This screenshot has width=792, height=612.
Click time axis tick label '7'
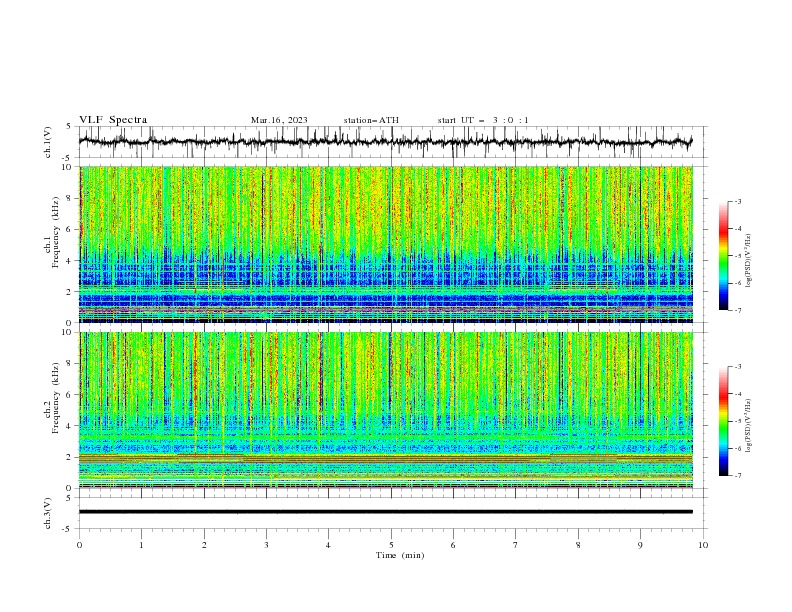pyautogui.click(x=515, y=545)
